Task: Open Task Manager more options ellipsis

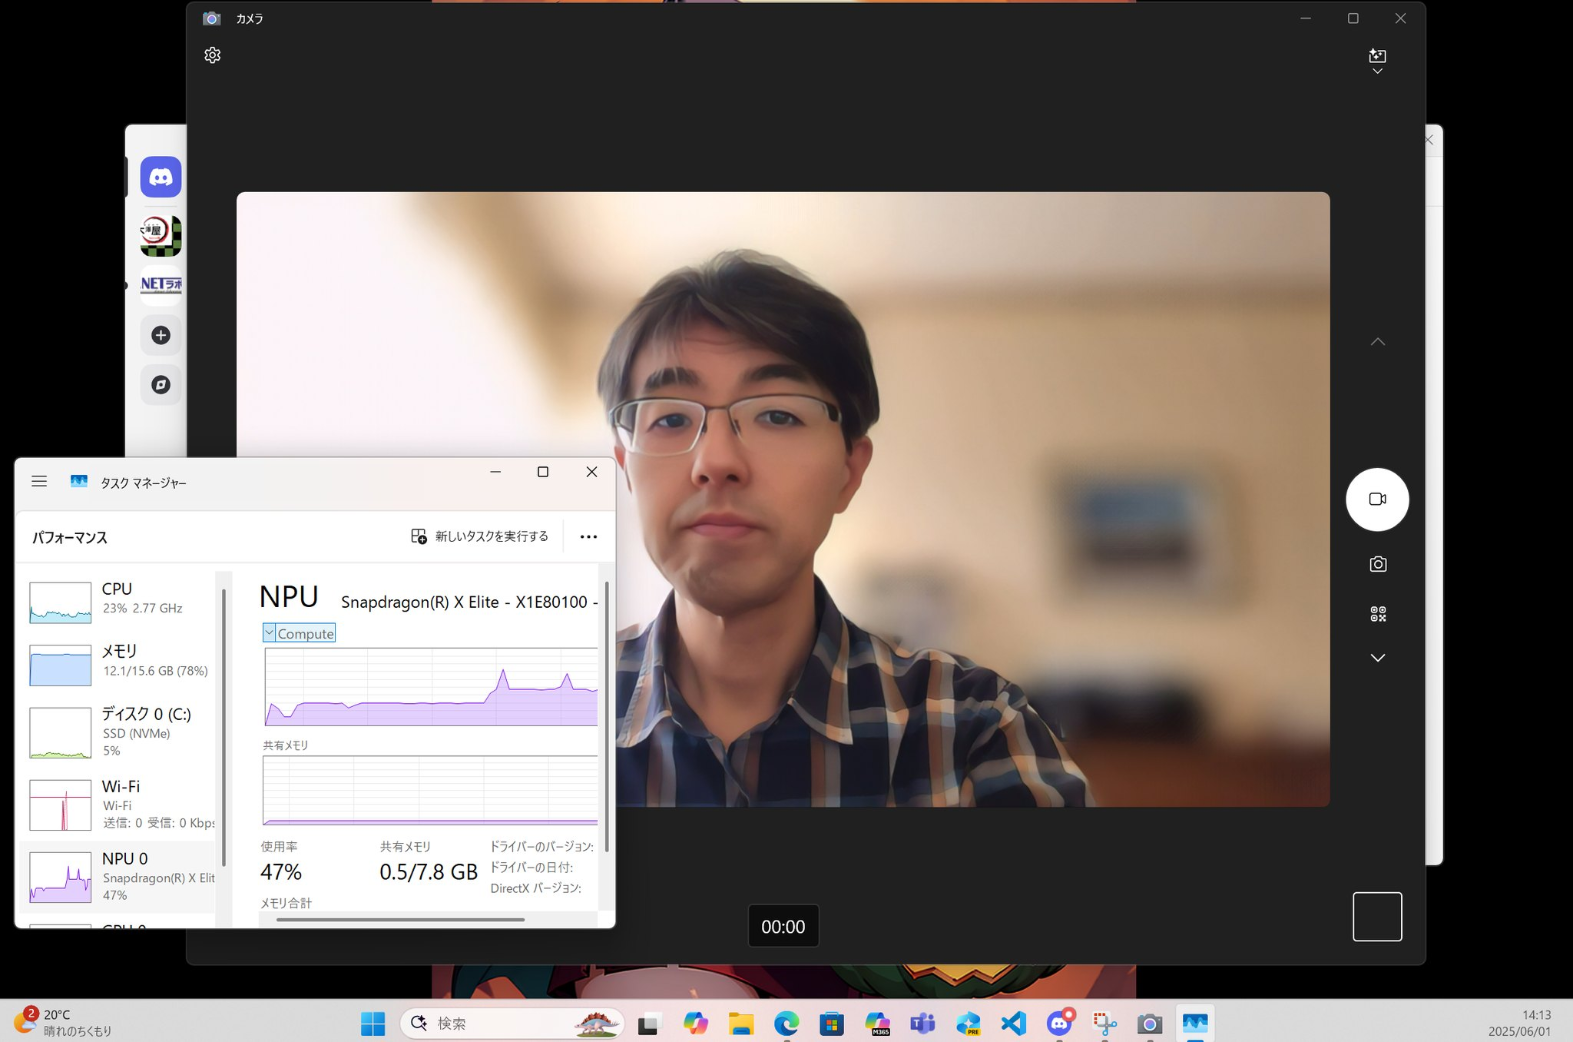Action: [589, 537]
